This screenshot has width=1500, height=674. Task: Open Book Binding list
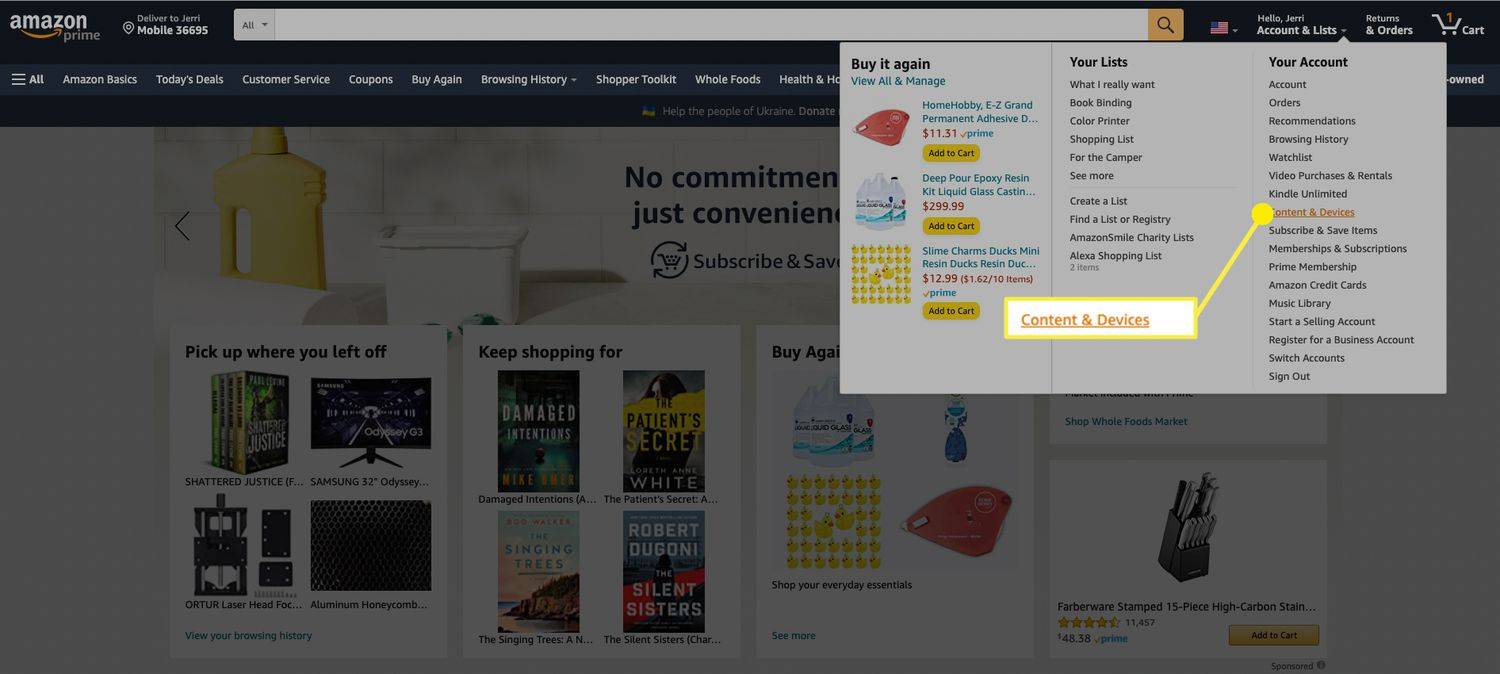click(1101, 102)
